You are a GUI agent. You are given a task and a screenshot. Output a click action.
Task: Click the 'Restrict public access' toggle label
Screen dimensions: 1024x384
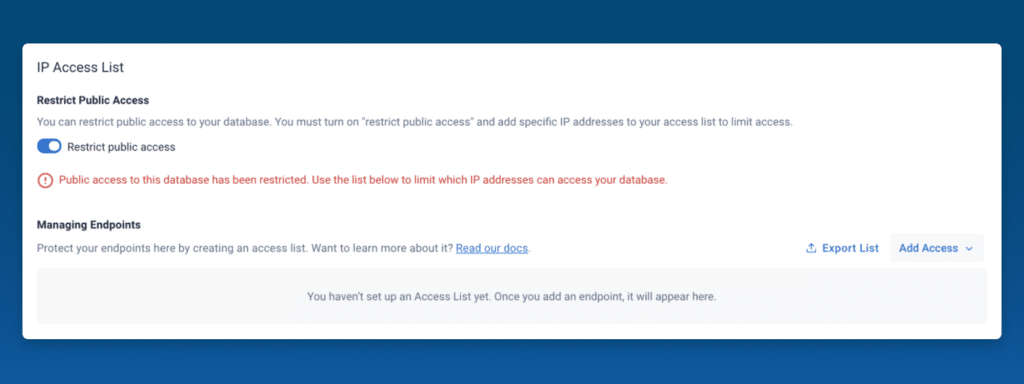(x=121, y=148)
